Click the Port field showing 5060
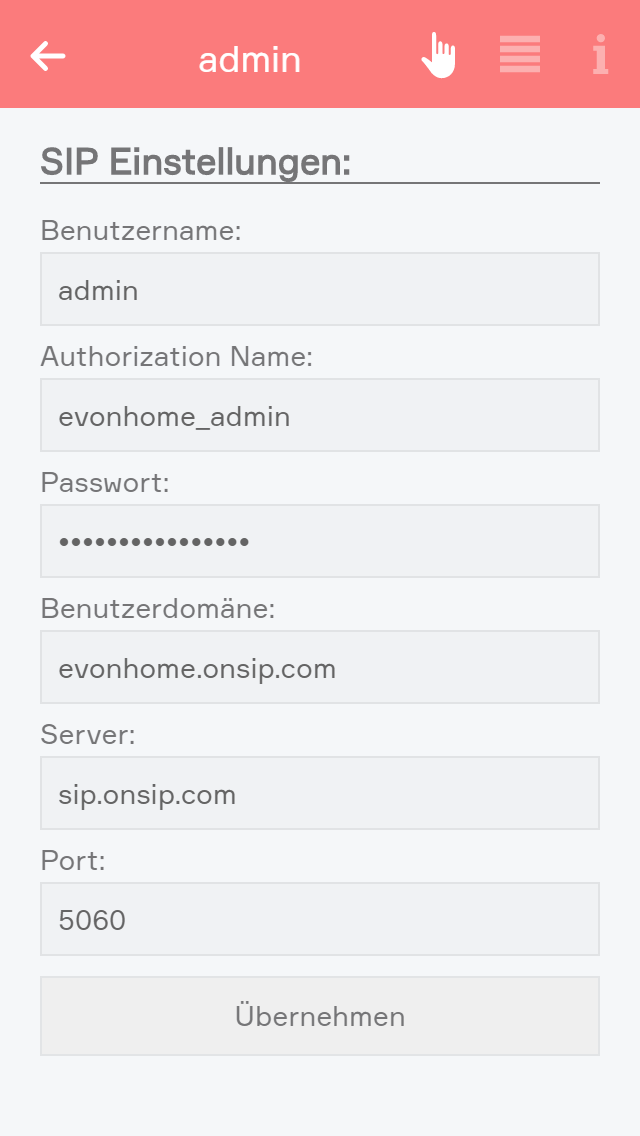 (320, 919)
